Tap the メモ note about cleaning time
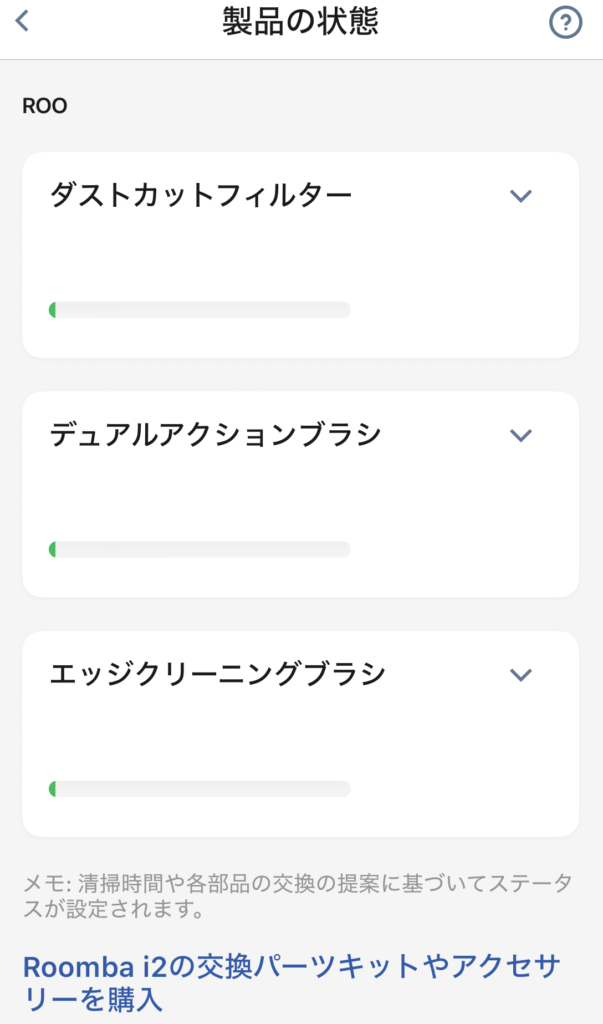The image size is (603, 1024). tap(297, 897)
